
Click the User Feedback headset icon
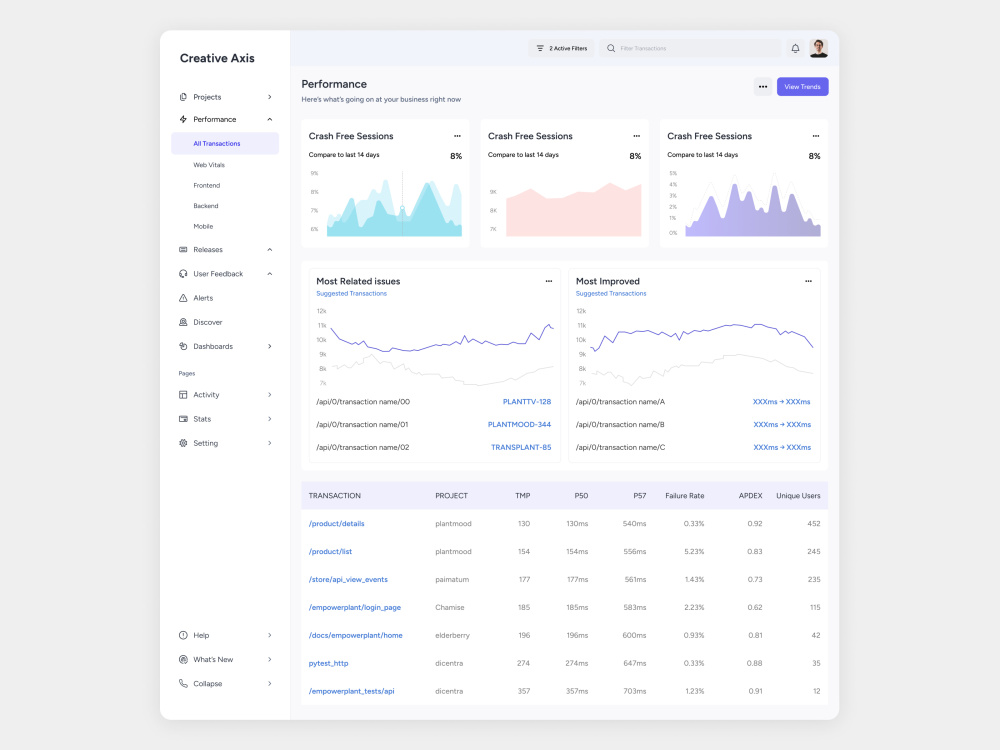(183, 273)
